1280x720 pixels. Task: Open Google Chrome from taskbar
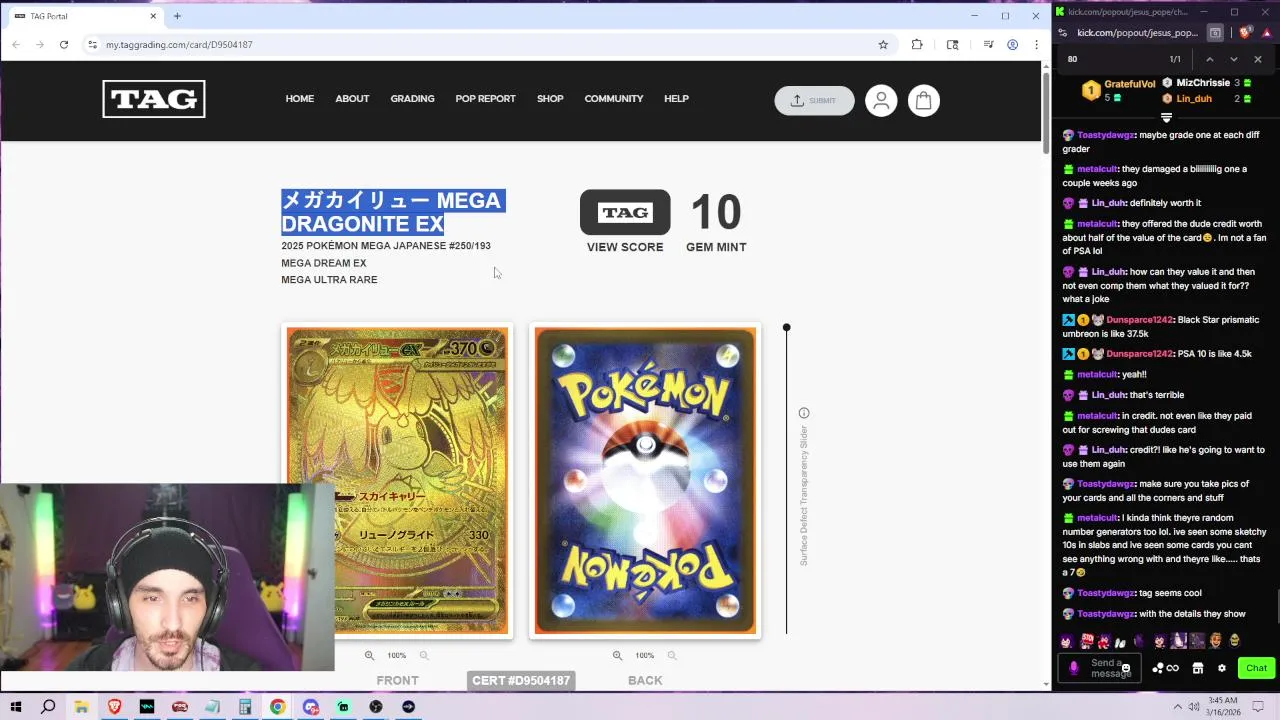277,707
